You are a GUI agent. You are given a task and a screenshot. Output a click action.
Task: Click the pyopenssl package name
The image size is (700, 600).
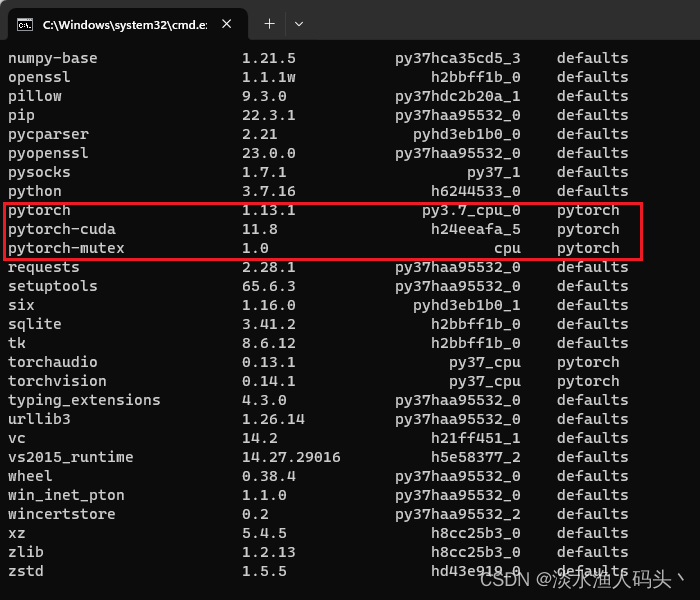[x=48, y=154]
